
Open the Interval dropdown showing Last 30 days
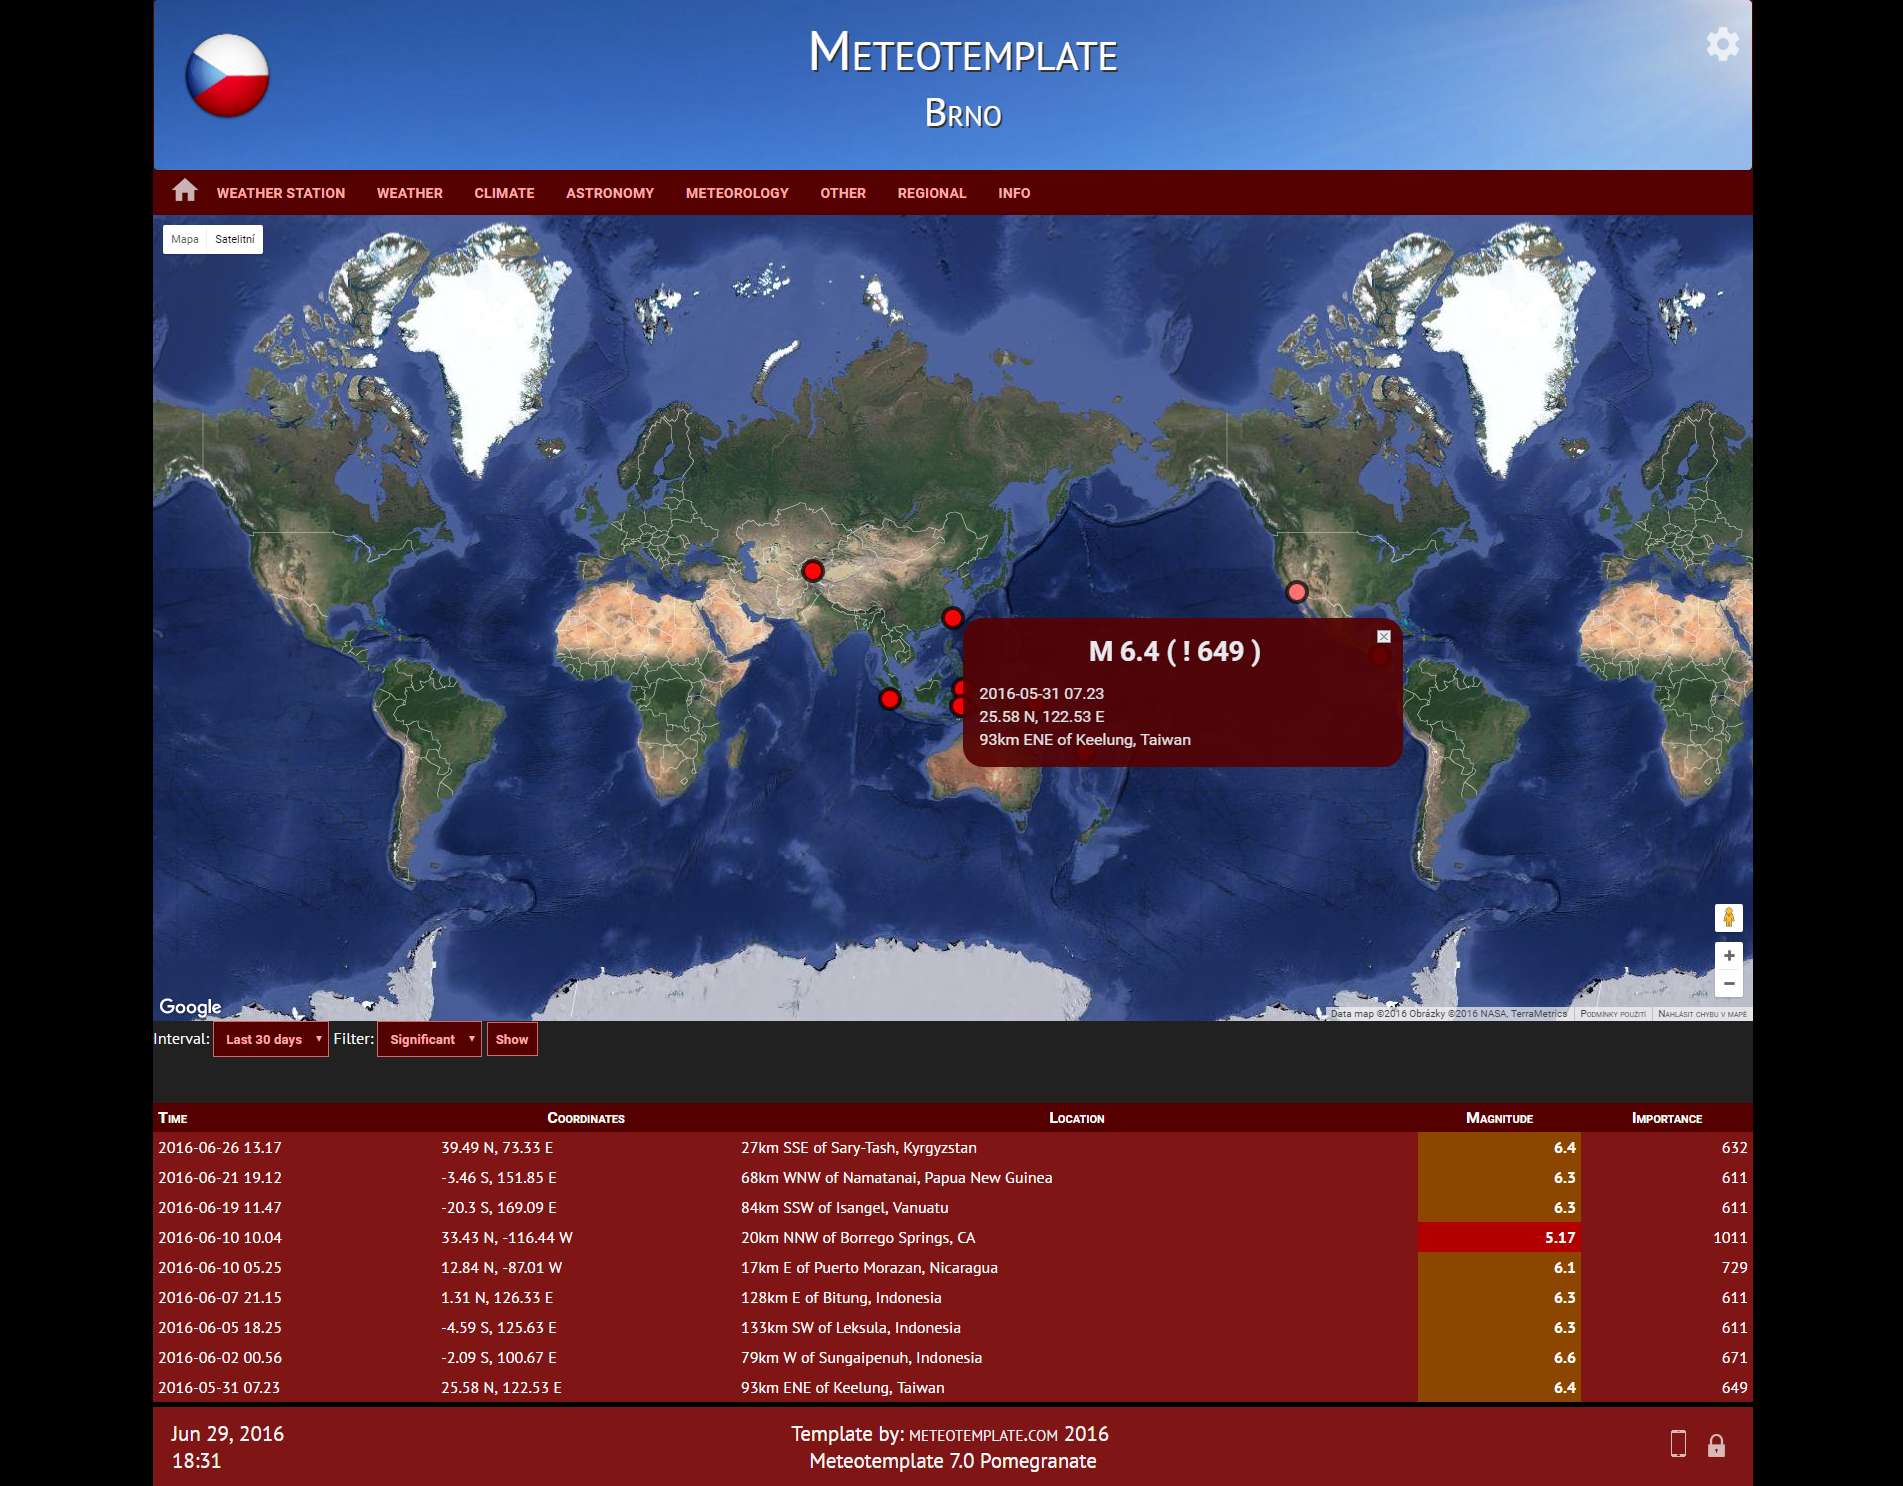270,1039
